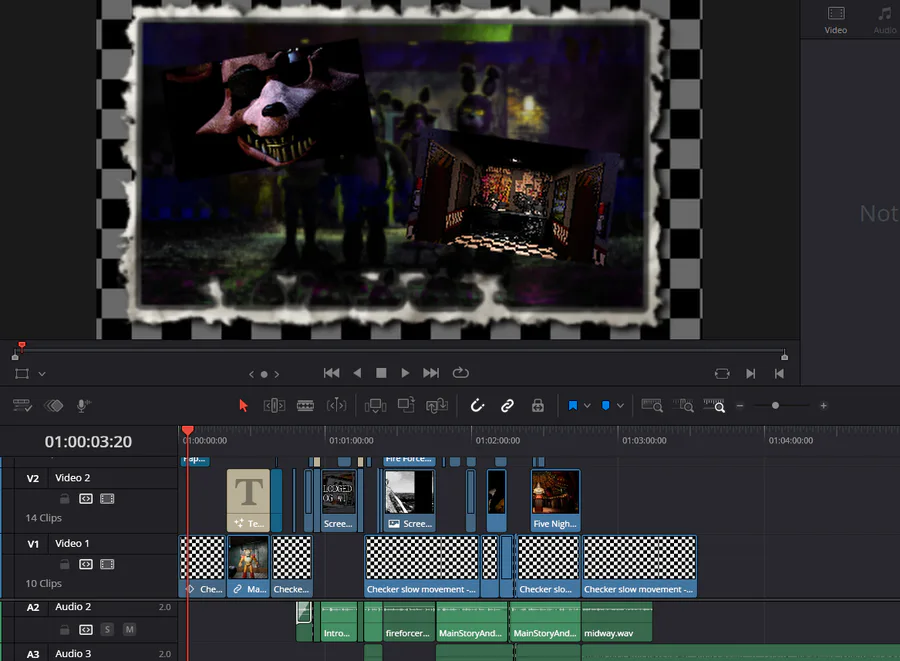Open the flag color dropdown arrow
Screen dimensions: 900x661
[587, 406]
